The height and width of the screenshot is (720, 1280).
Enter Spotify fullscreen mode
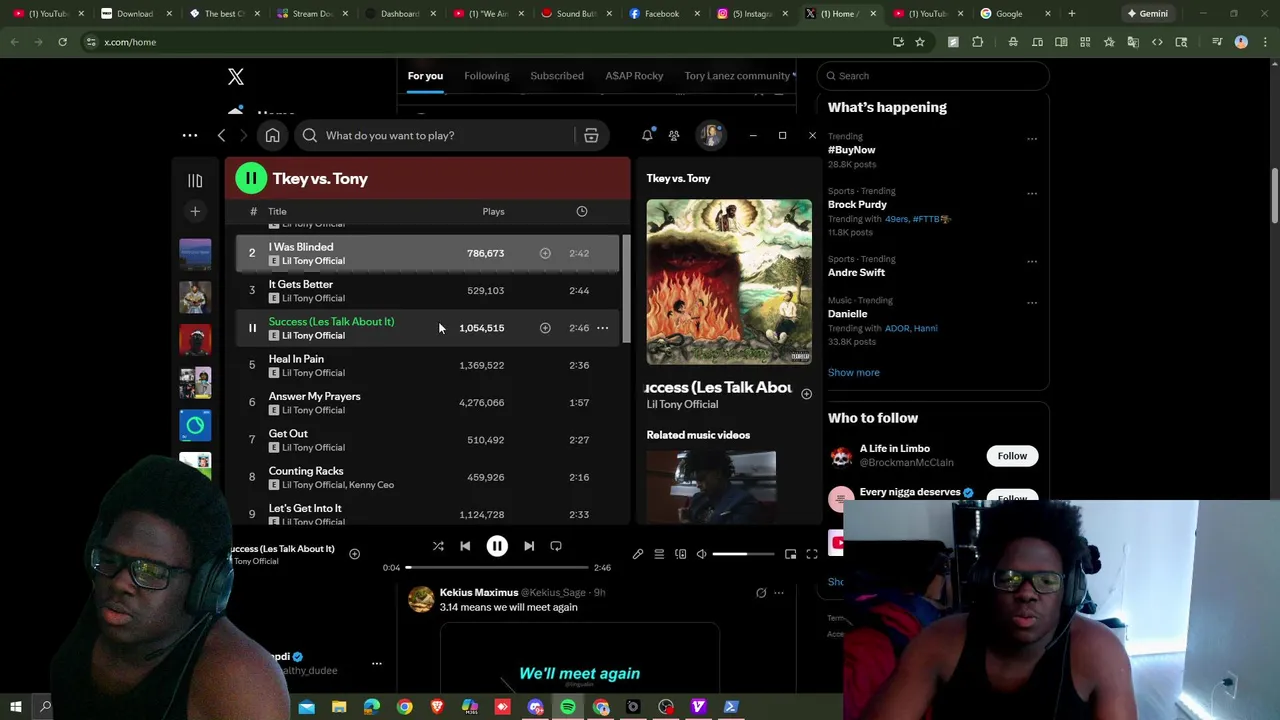[x=811, y=553]
